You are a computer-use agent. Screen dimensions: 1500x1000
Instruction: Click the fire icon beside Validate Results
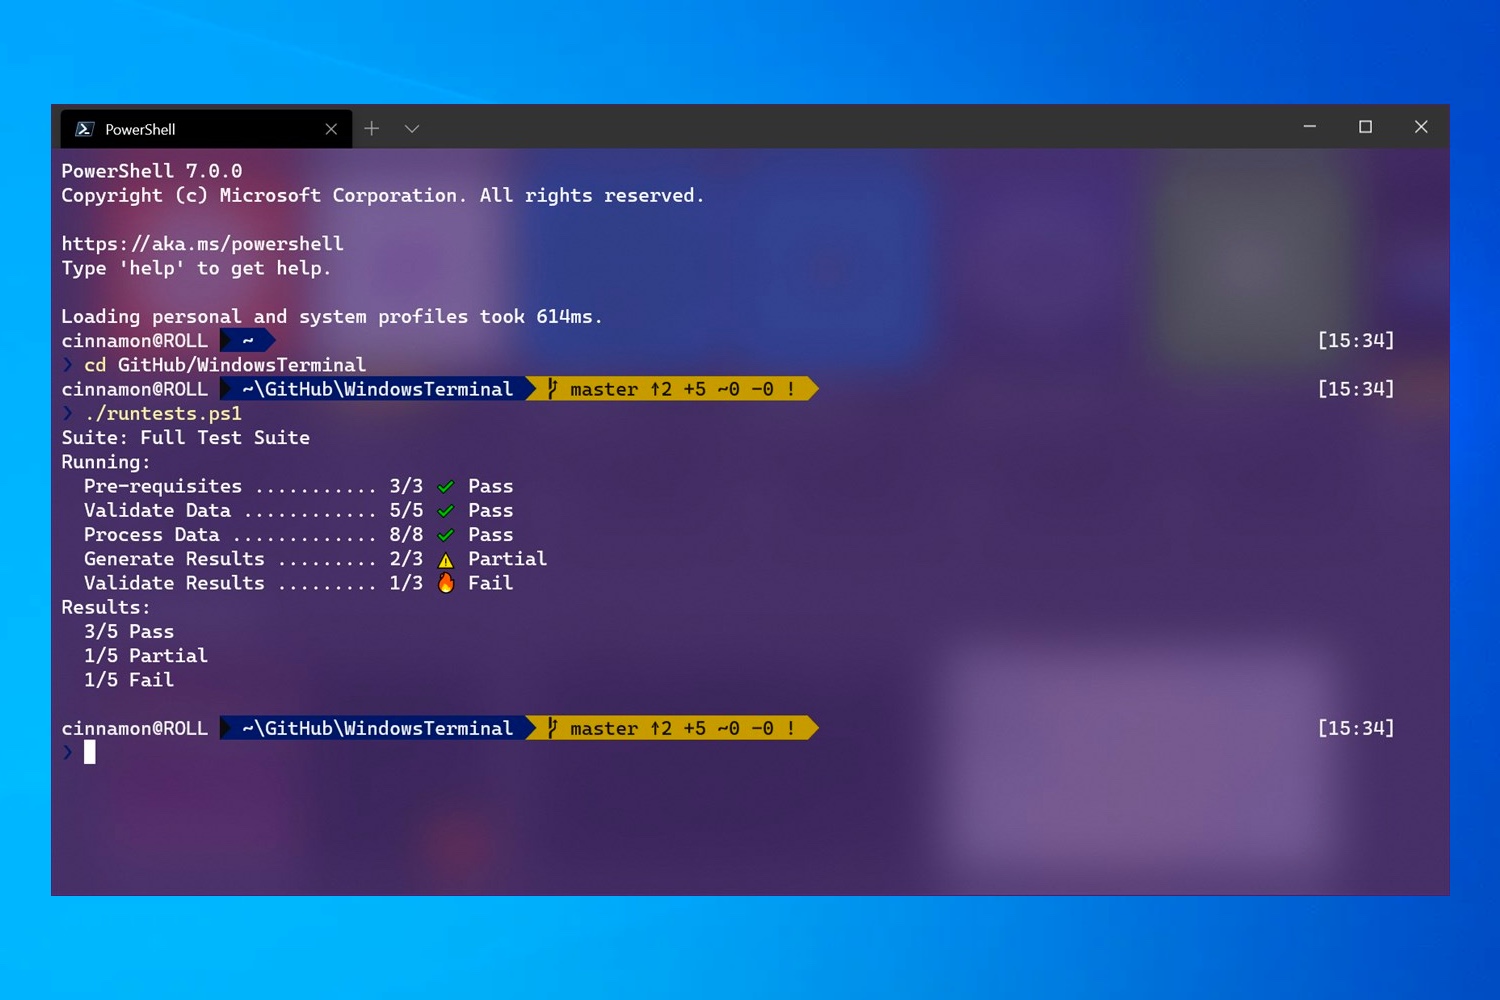pyautogui.click(x=446, y=583)
